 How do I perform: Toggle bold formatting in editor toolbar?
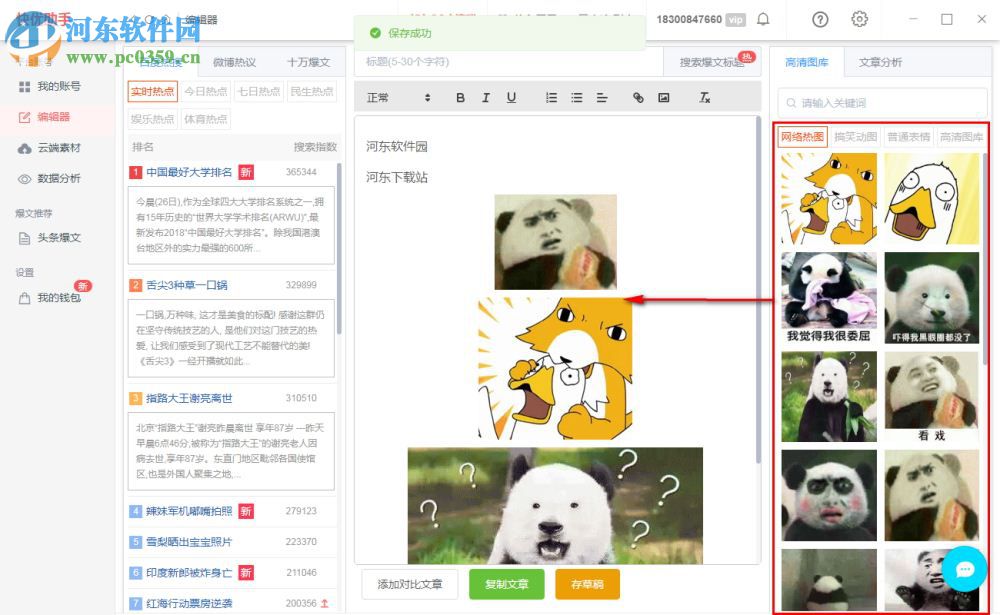click(460, 98)
